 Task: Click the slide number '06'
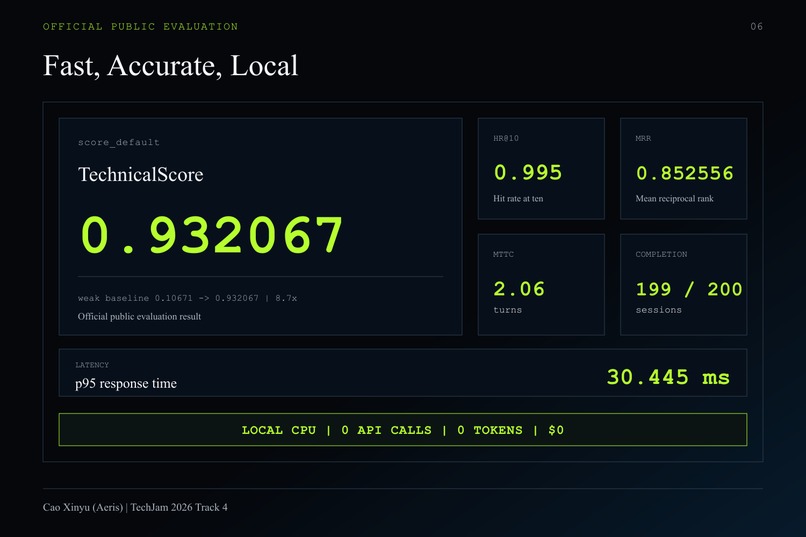[x=756, y=27]
